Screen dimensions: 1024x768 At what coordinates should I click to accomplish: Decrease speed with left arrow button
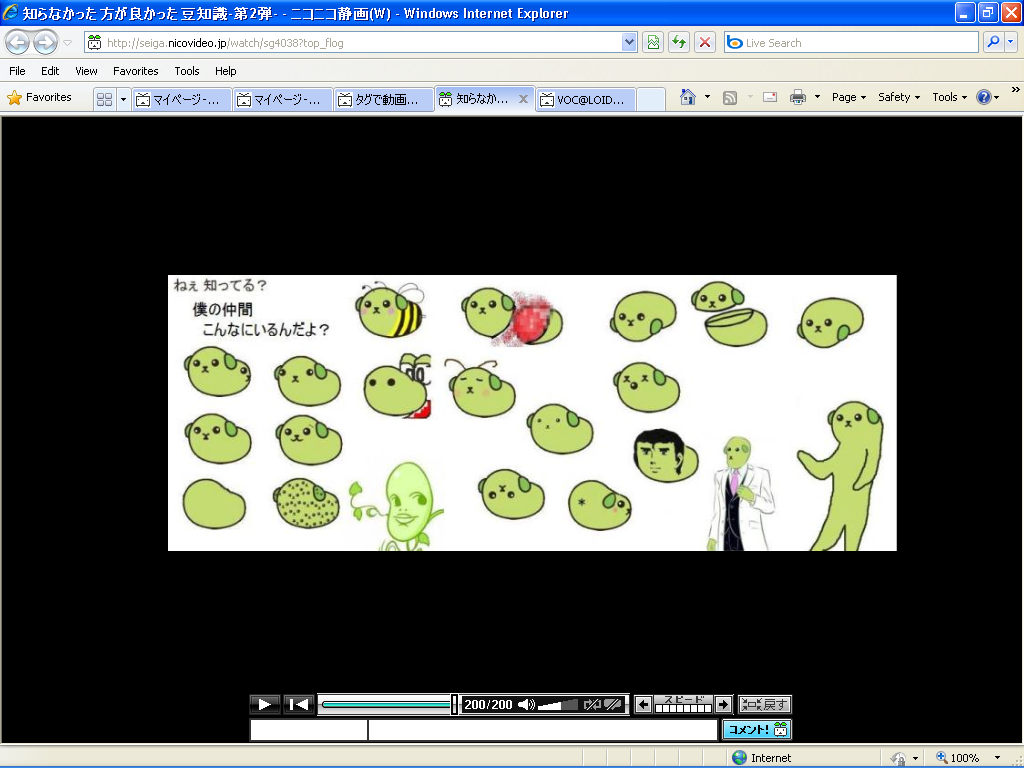pyautogui.click(x=643, y=705)
